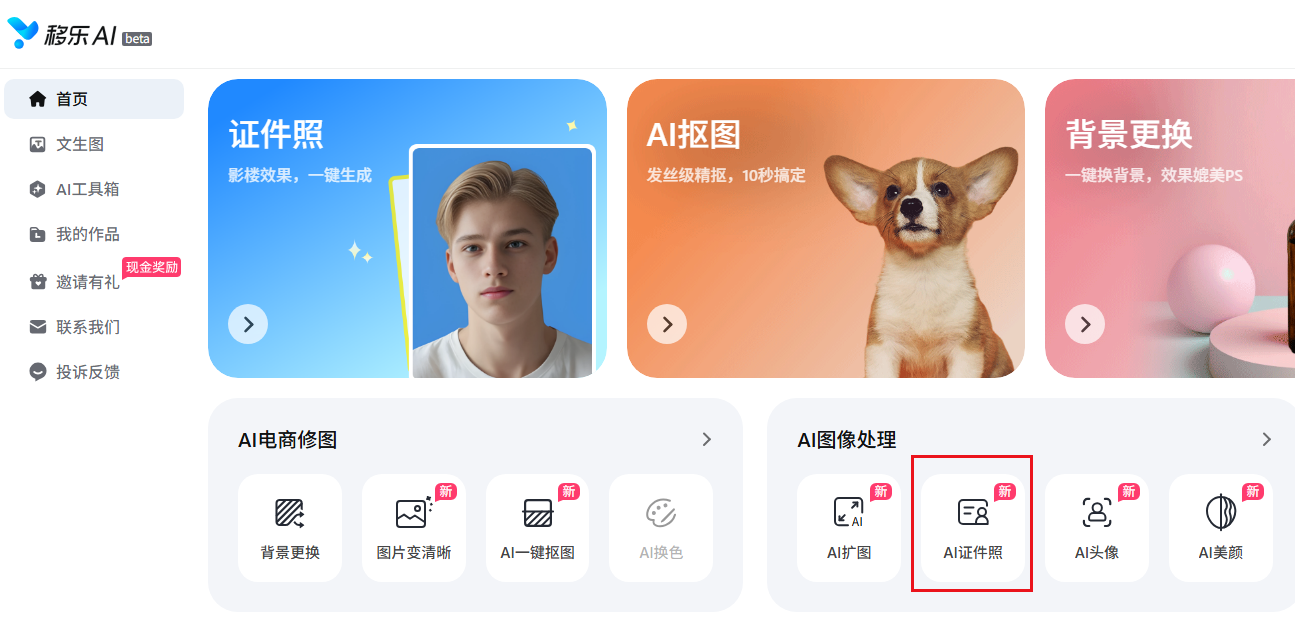Viewport: 1295px width, 617px height.
Task: Select the AI证件照 ID card icon
Action: tap(973, 513)
